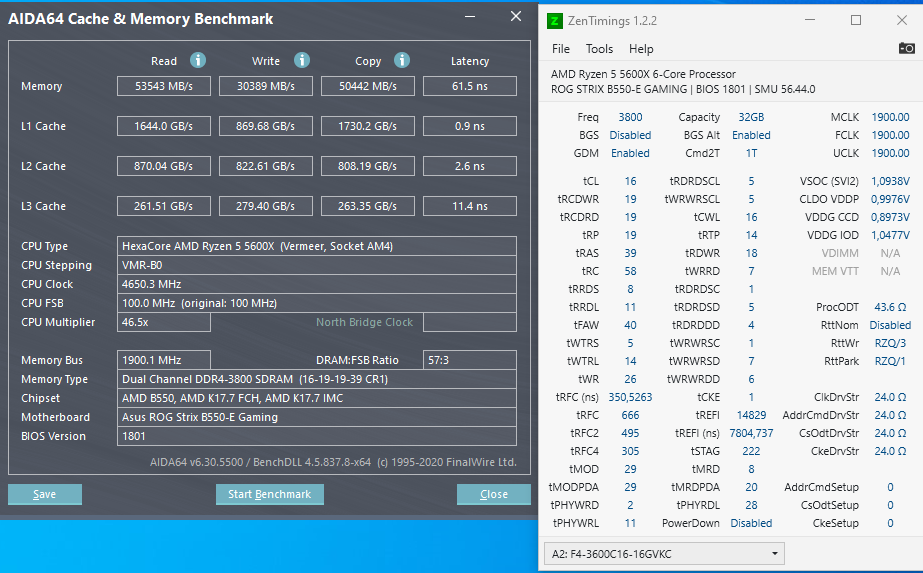Screen dimensions: 923x573
Task: Click the CPU FSB field 100.0 MHz
Action: coord(317,303)
